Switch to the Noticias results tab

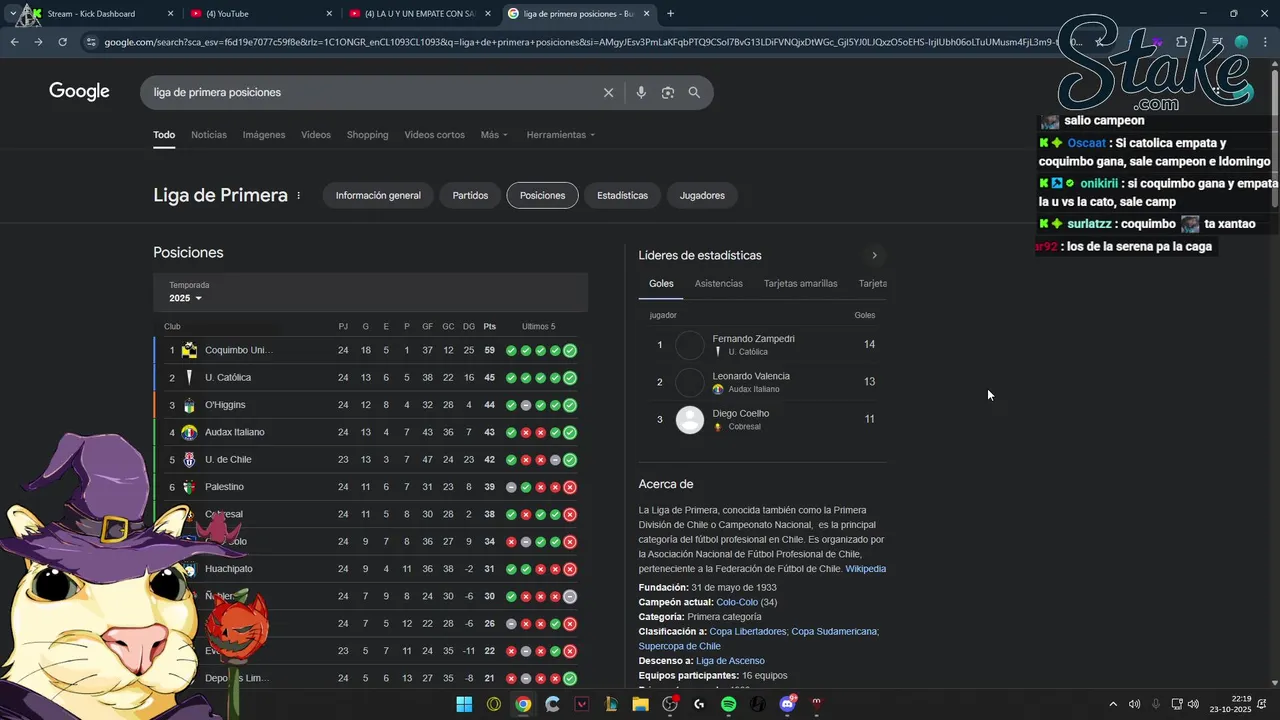tap(209, 135)
